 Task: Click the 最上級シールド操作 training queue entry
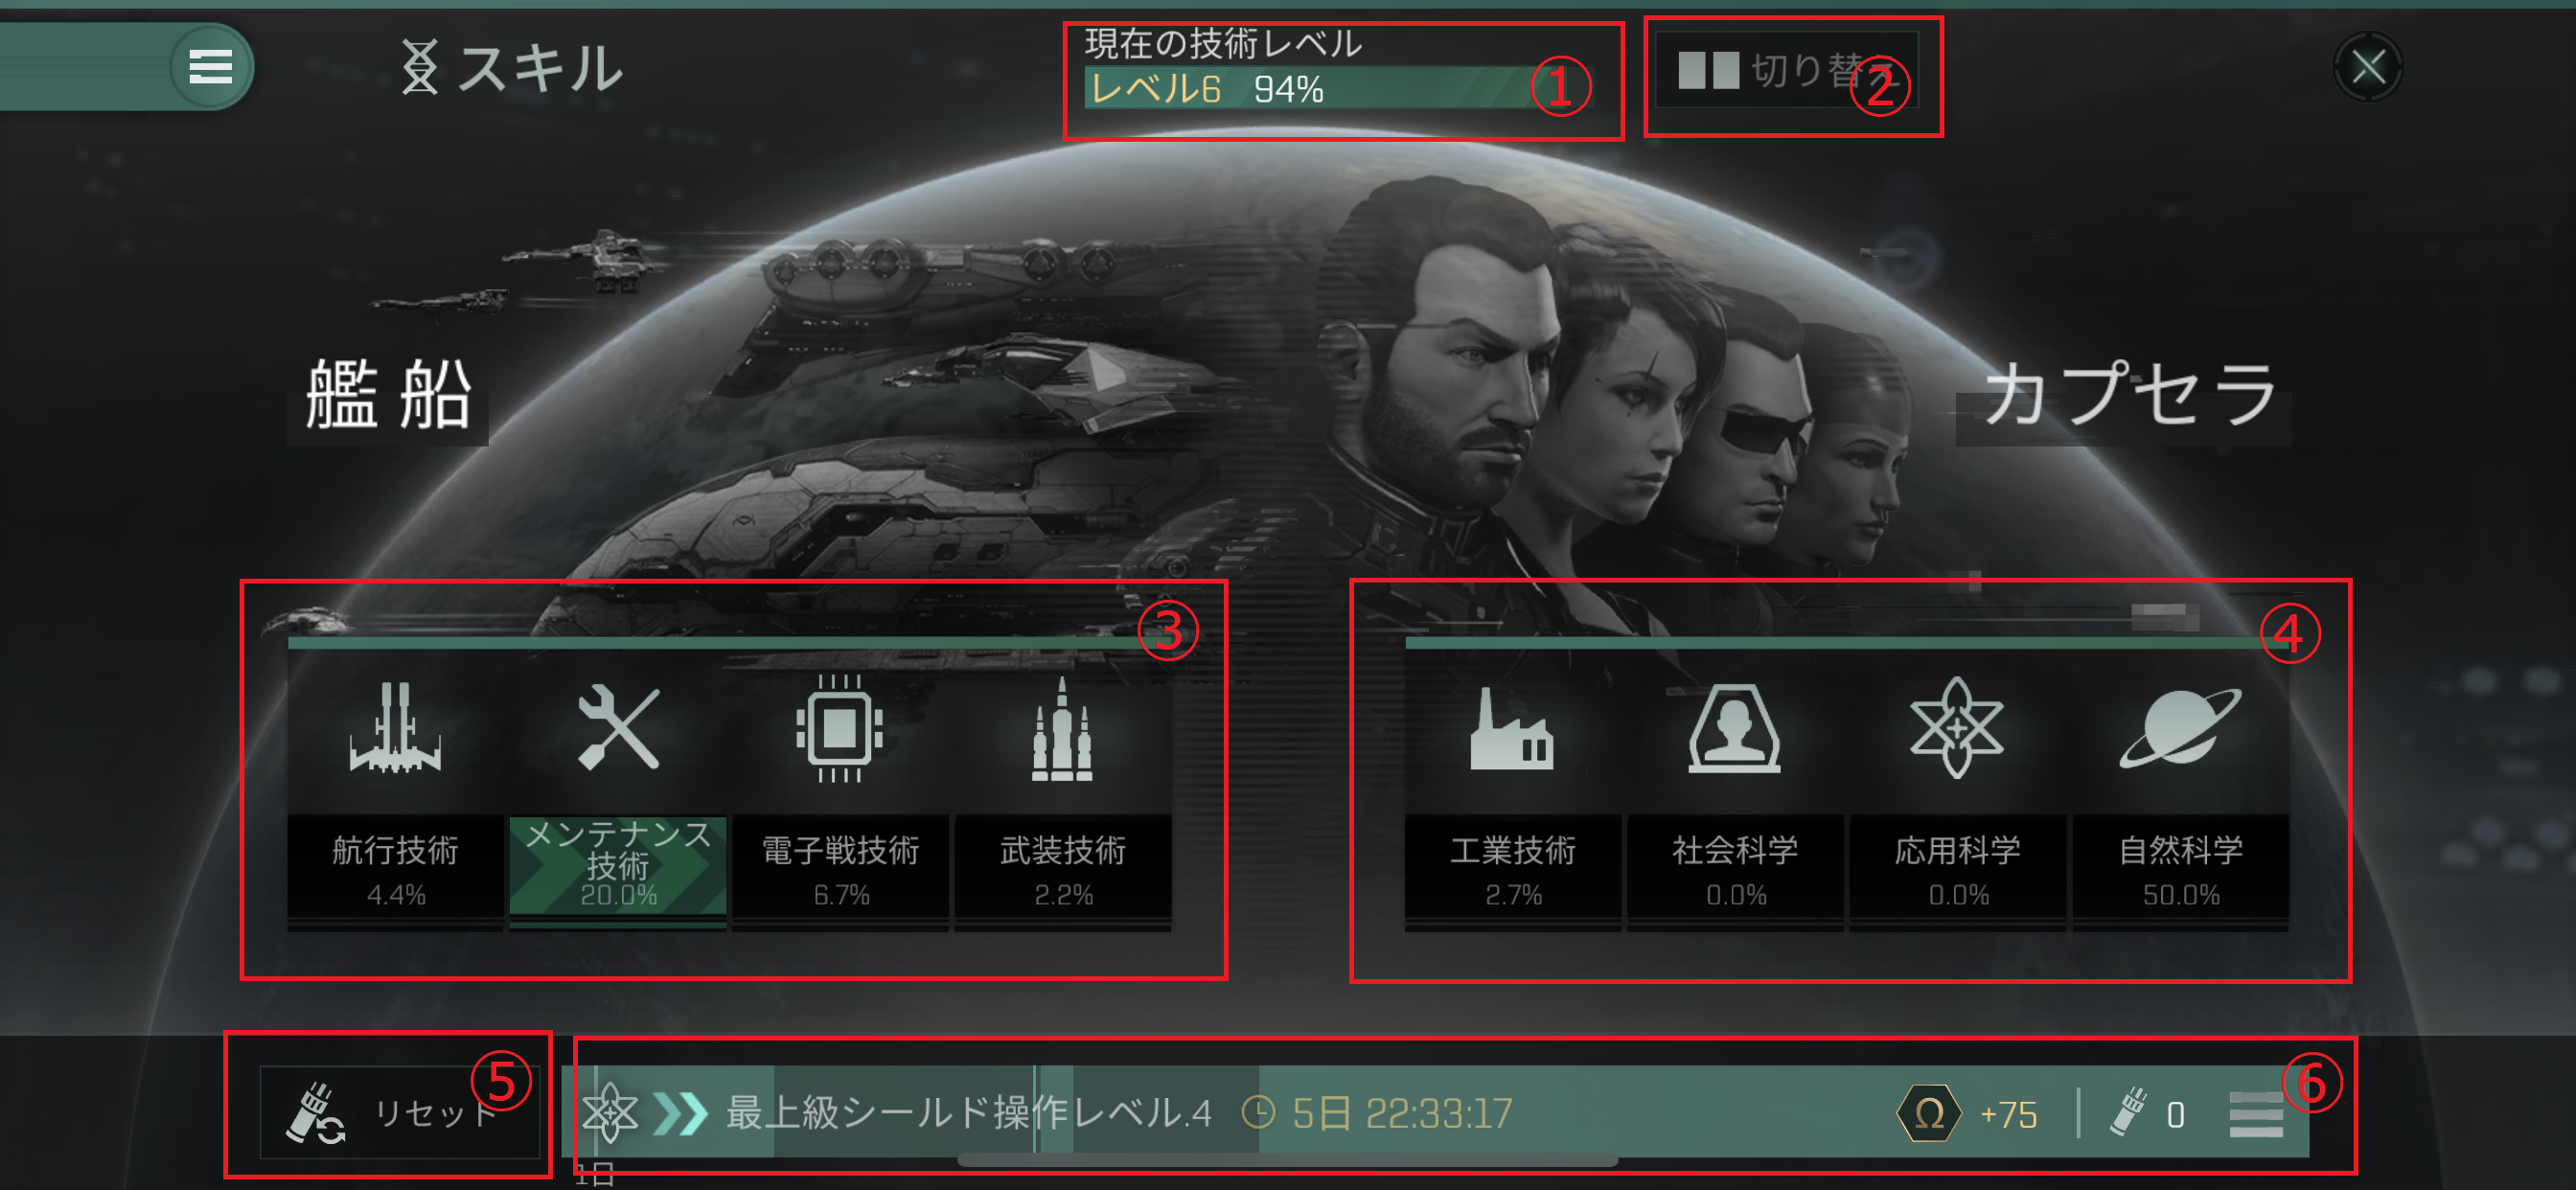(x=968, y=1113)
